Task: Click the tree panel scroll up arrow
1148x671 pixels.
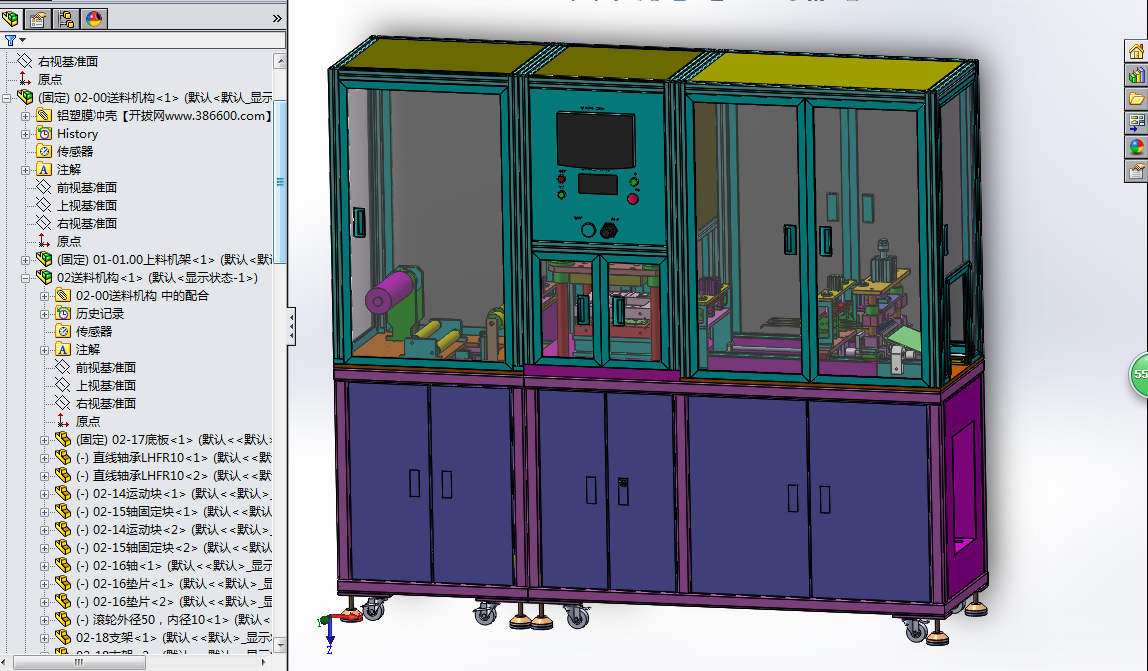Action: point(280,61)
